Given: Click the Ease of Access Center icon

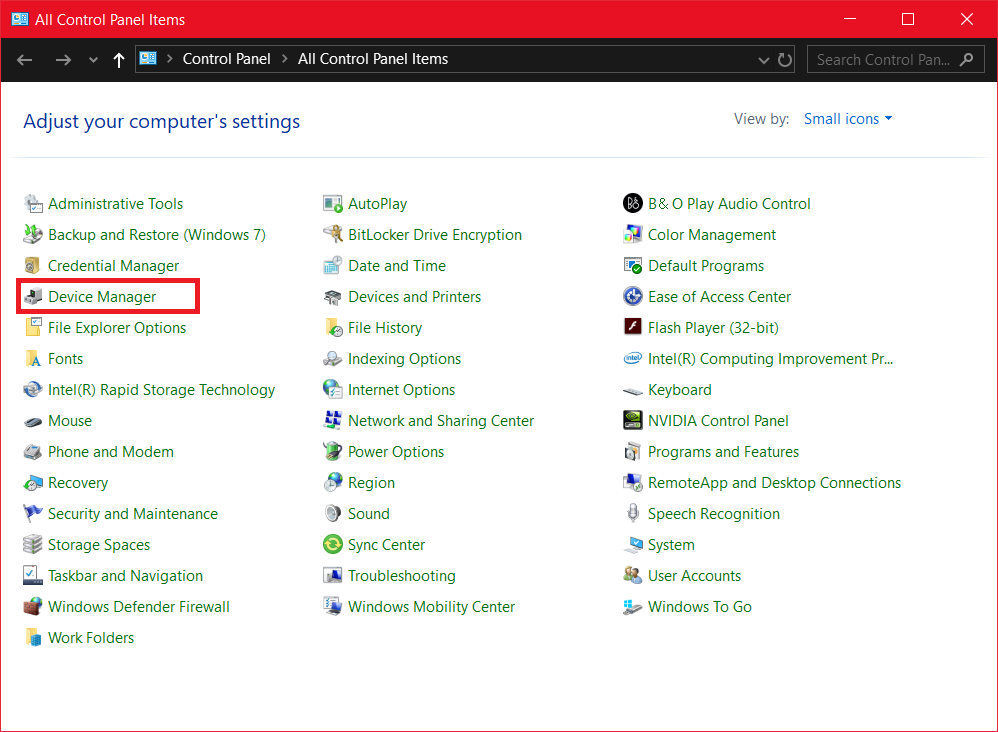Looking at the screenshot, I should [633, 297].
